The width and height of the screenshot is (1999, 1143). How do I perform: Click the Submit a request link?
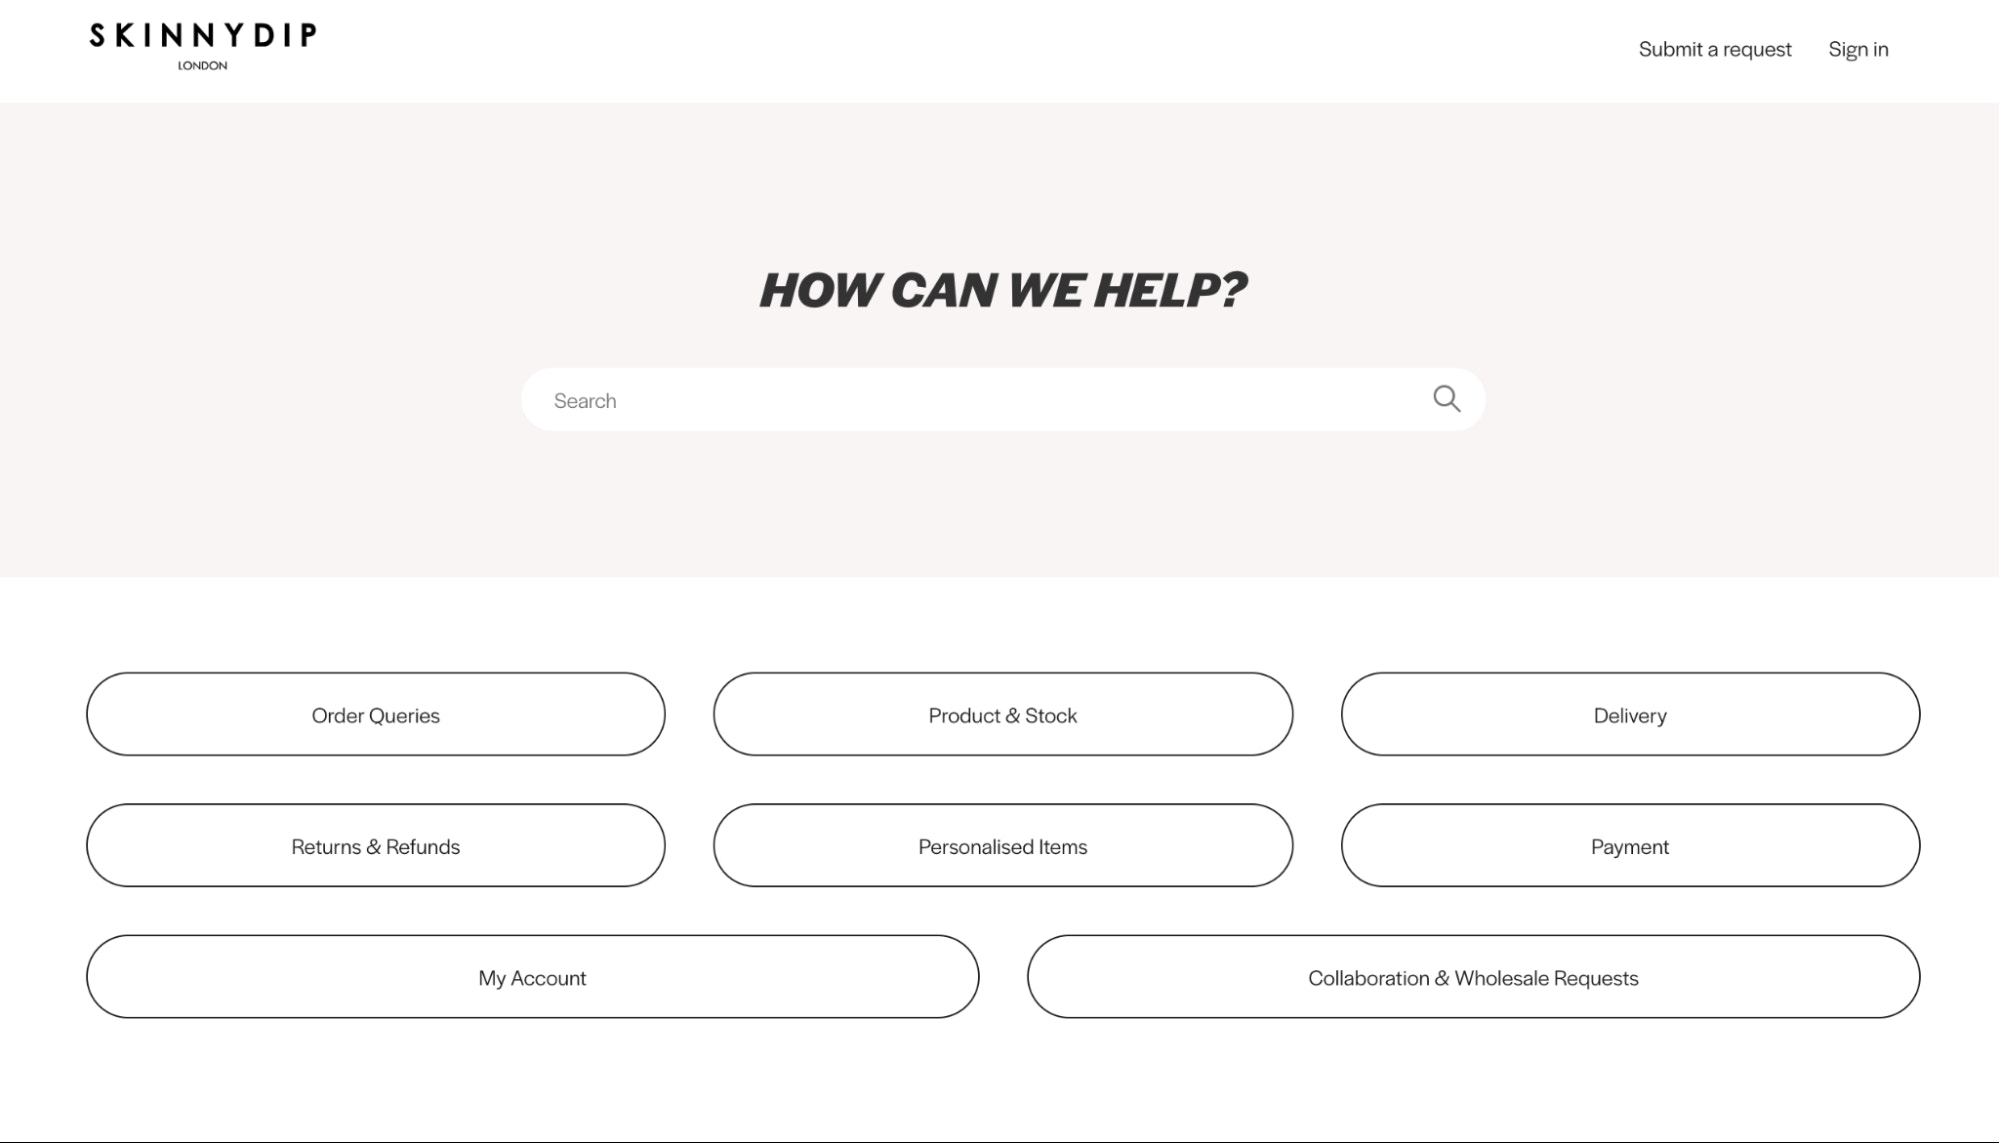1715,48
